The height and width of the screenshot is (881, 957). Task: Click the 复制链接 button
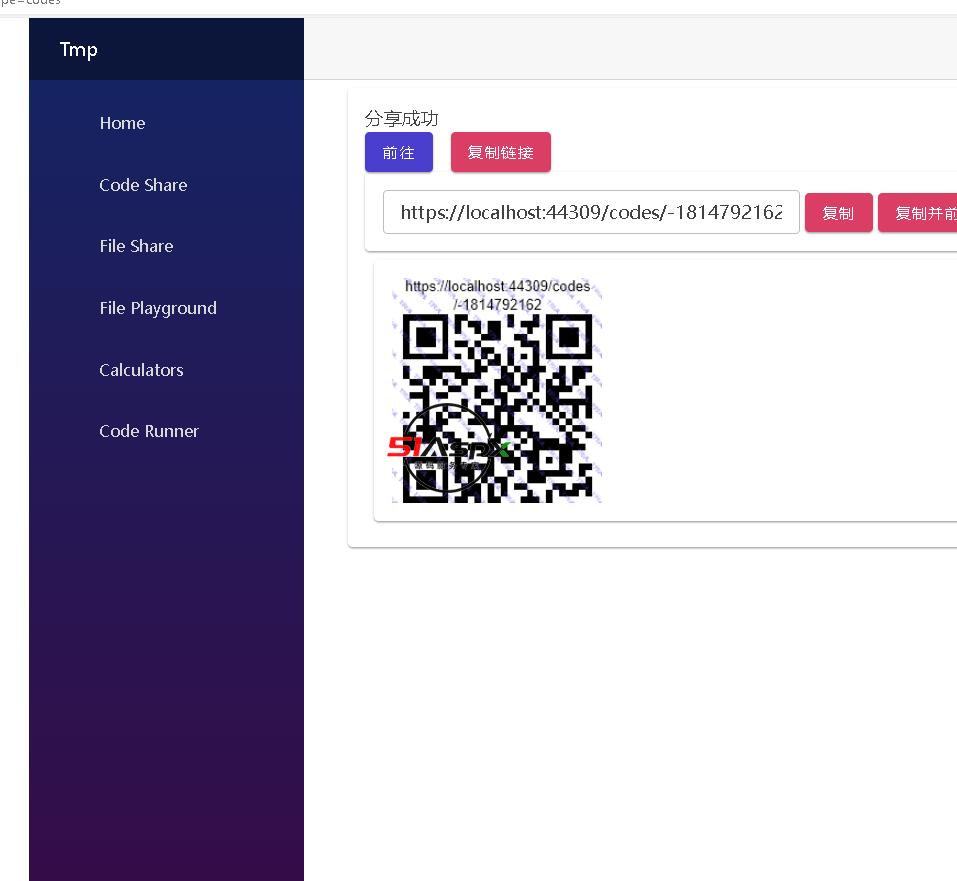[500, 152]
